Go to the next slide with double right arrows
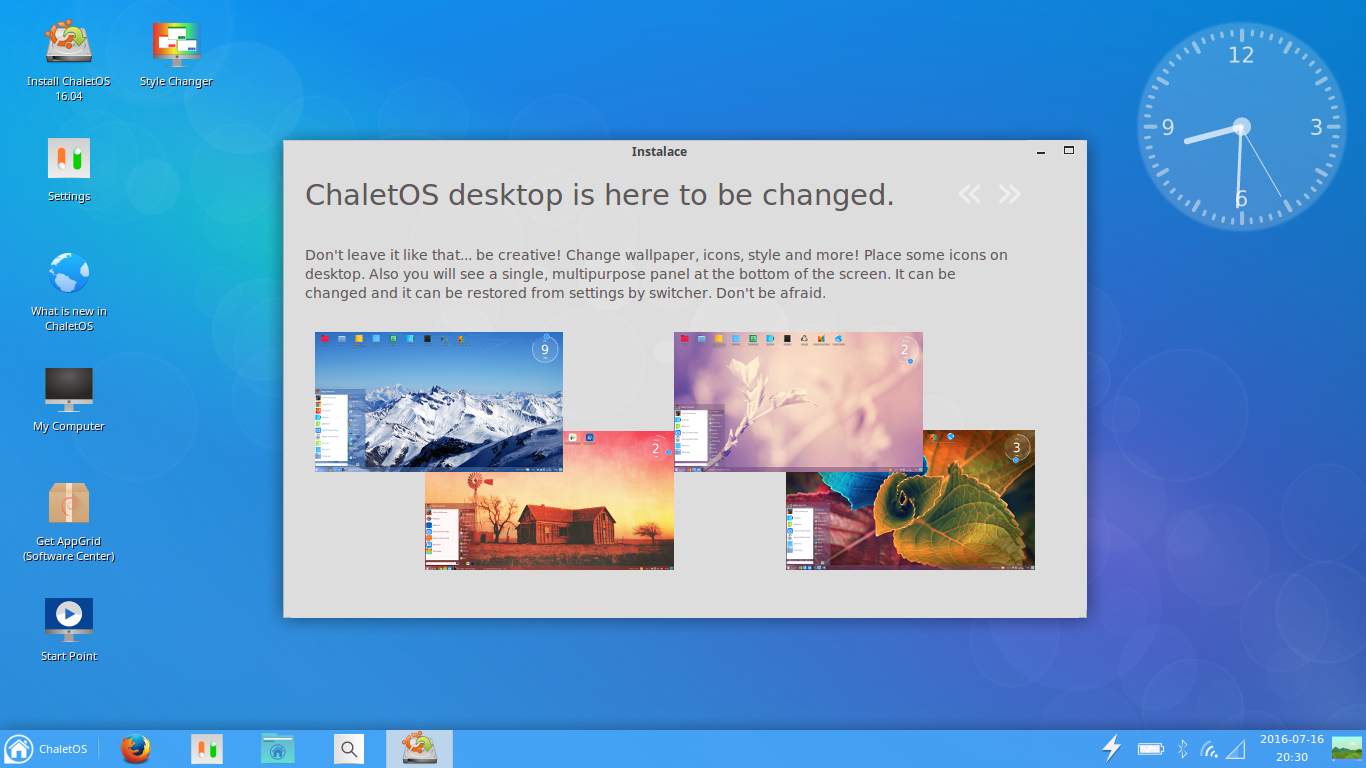The width and height of the screenshot is (1366, 768). tap(1010, 194)
